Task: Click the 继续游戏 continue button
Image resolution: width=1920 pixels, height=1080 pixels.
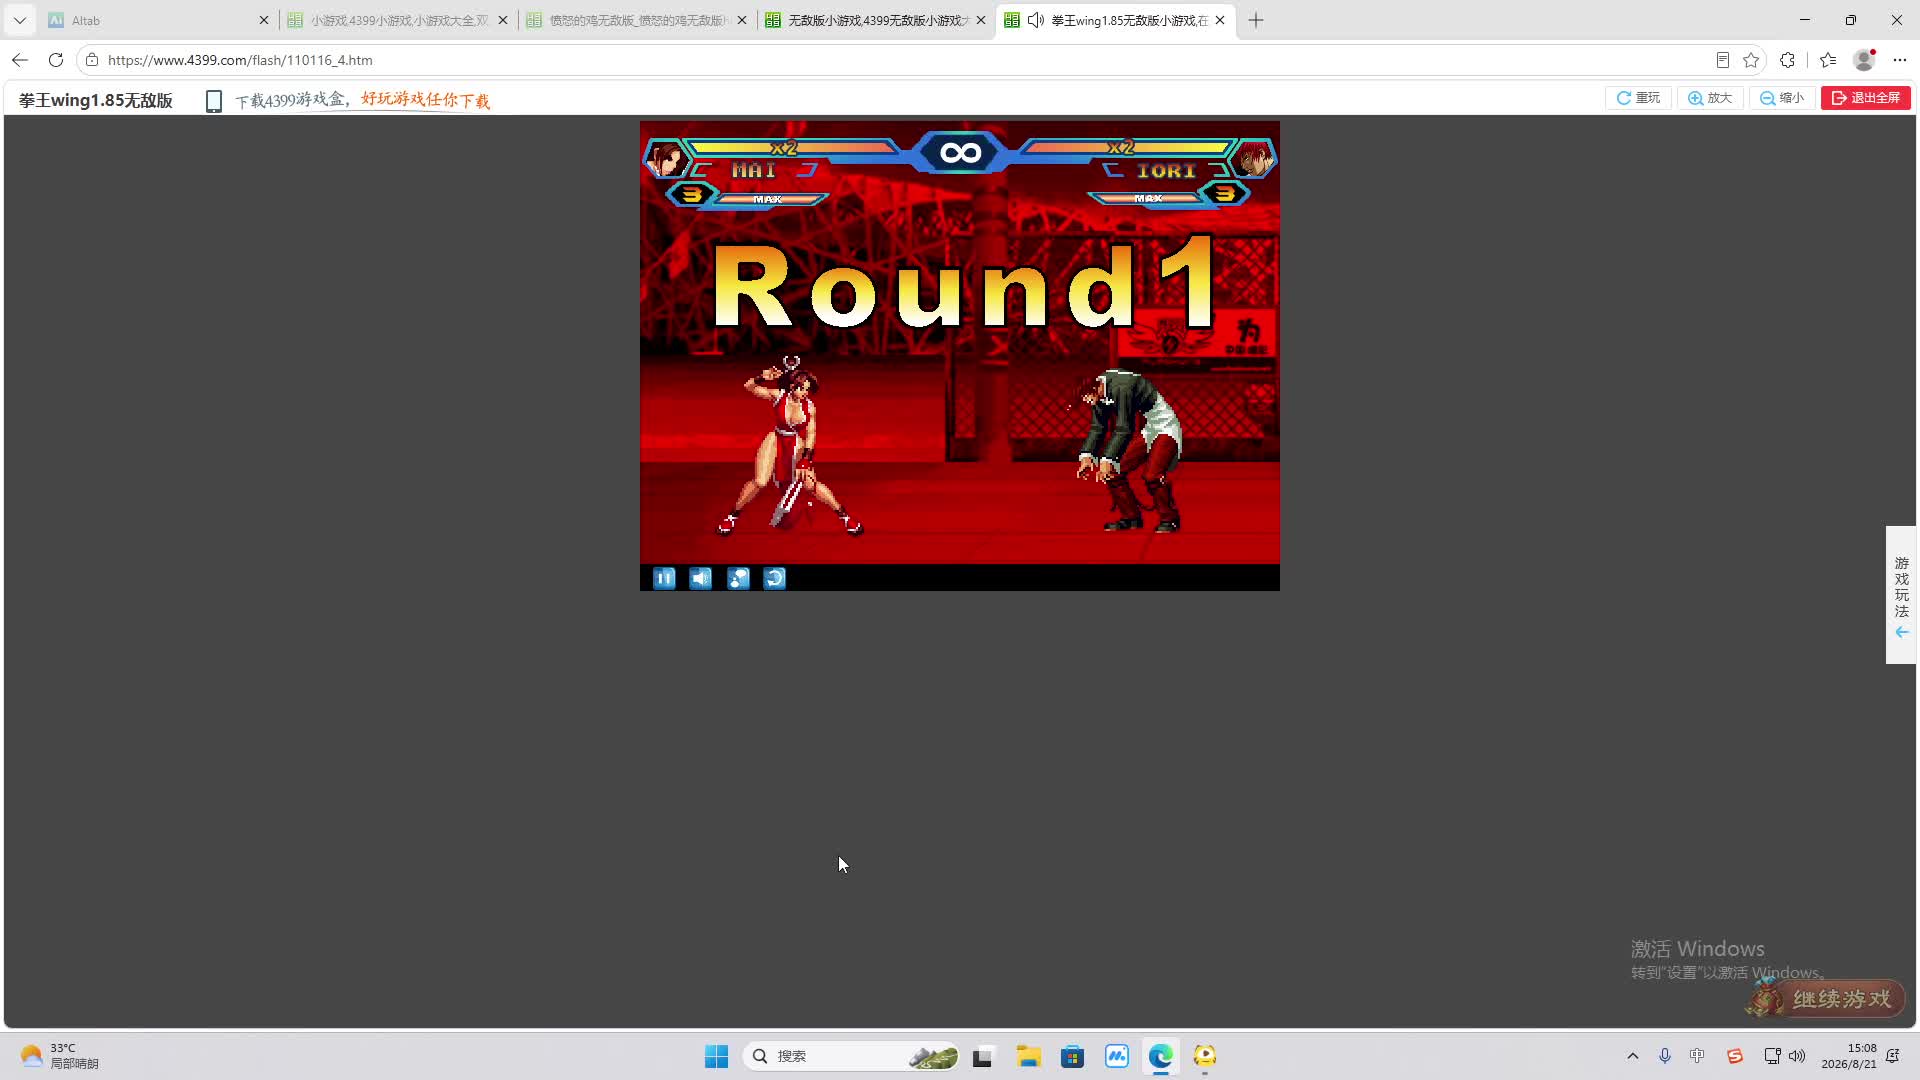Action: (x=1826, y=998)
